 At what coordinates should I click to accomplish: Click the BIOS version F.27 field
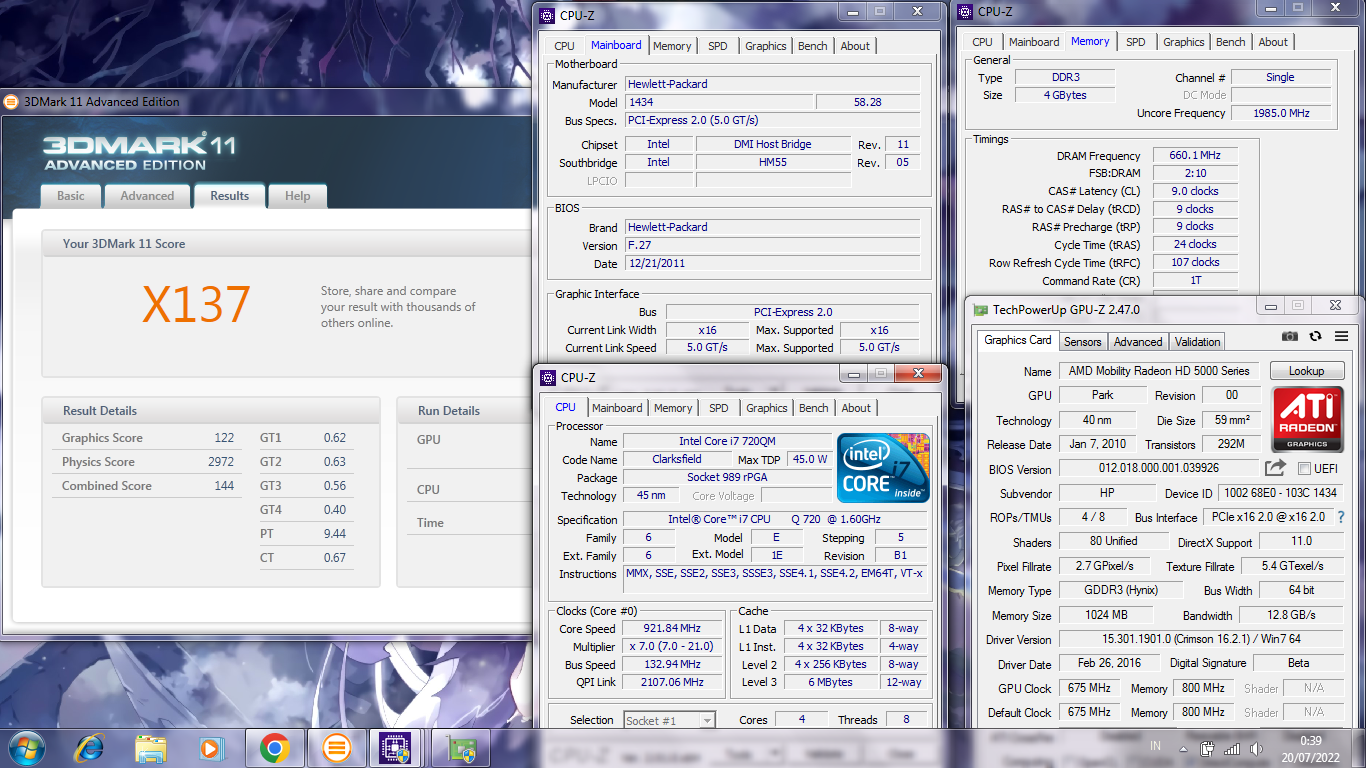[x=772, y=246]
